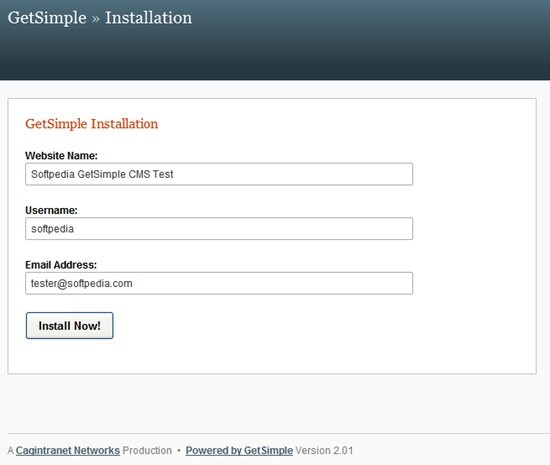Open the Cagintranet Networks link

68,451
